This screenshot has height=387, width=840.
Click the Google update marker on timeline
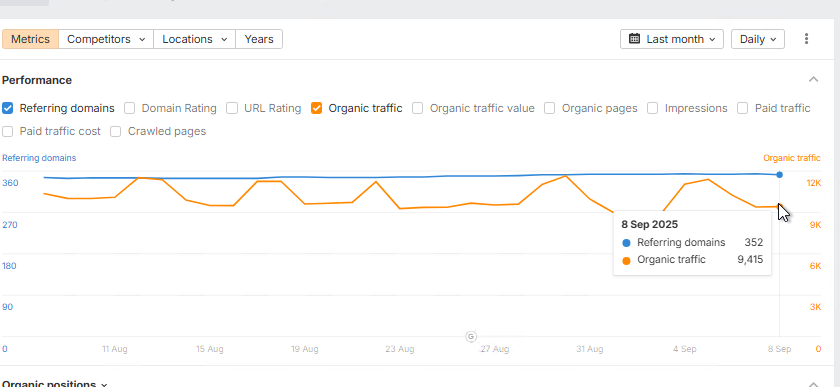(471, 337)
